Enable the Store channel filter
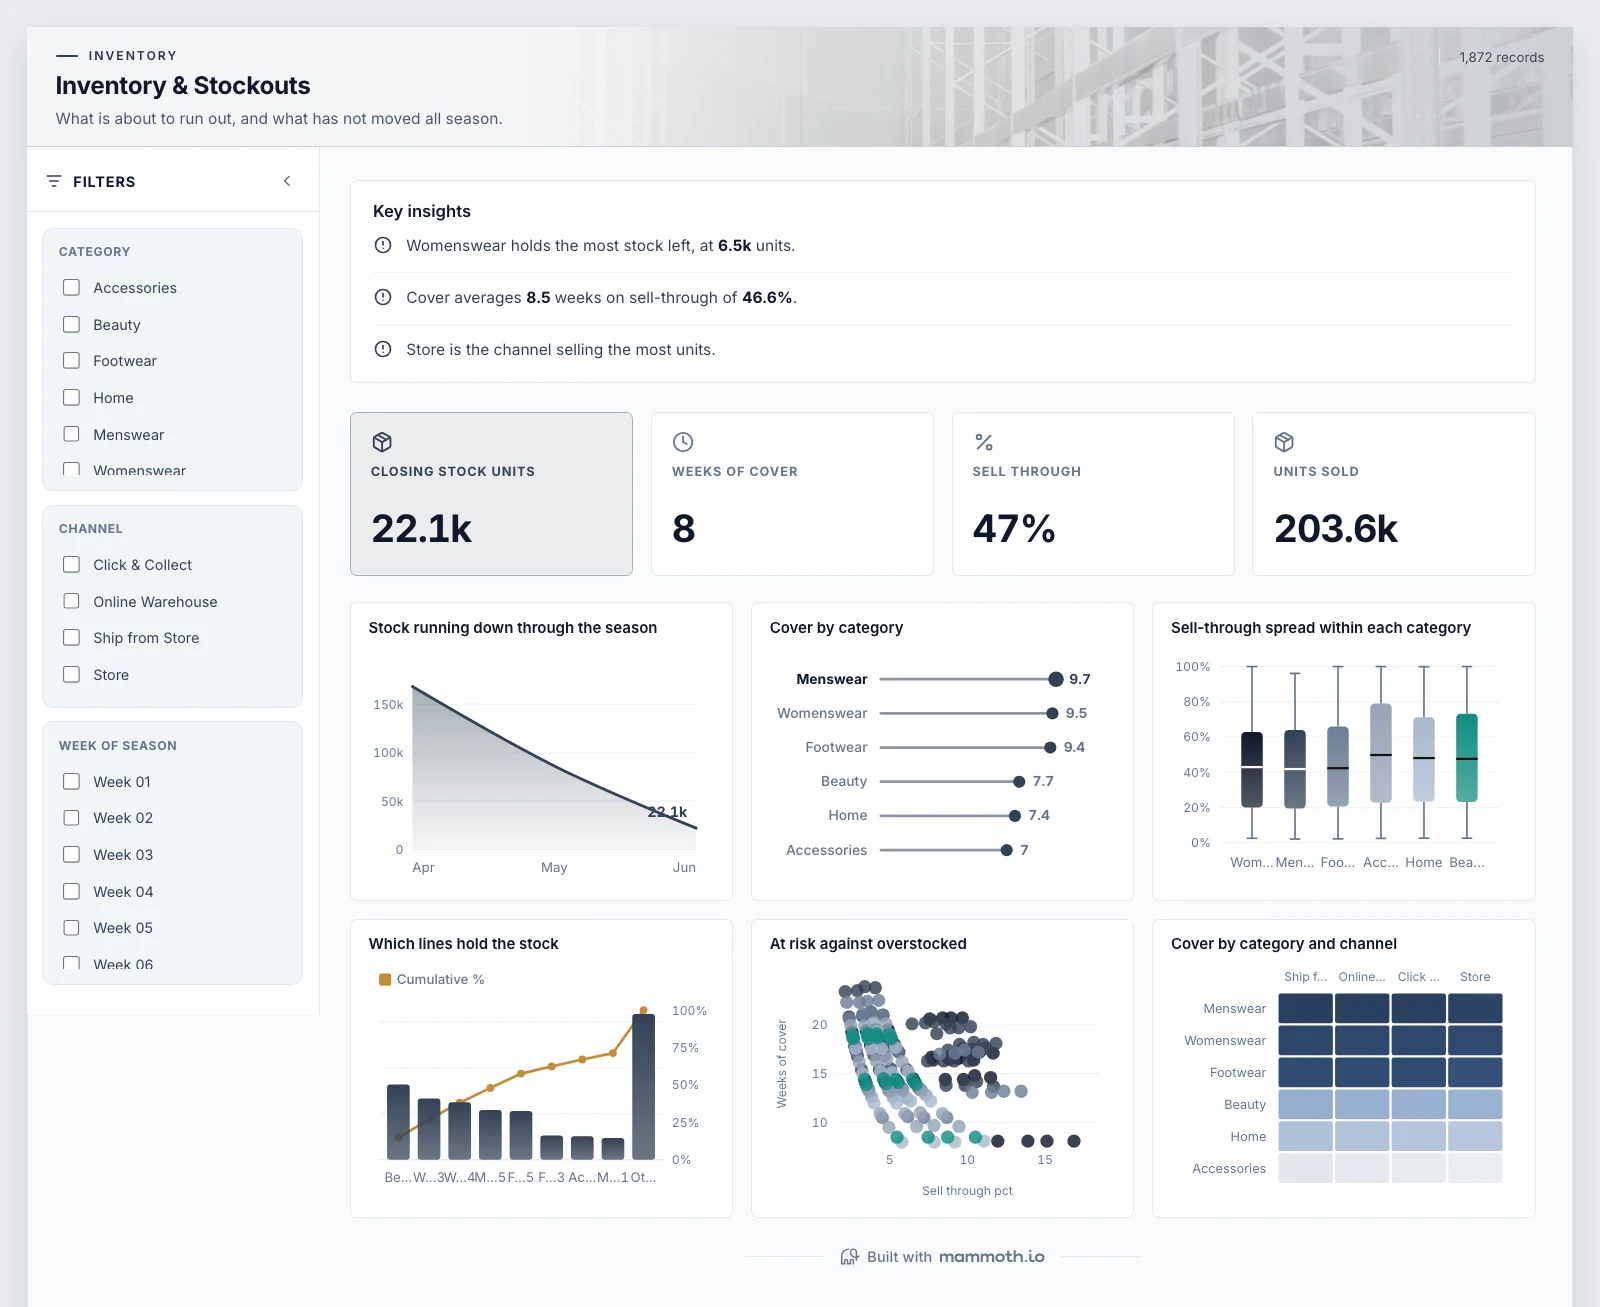This screenshot has height=1307, width=1600. tap(72, 675)
